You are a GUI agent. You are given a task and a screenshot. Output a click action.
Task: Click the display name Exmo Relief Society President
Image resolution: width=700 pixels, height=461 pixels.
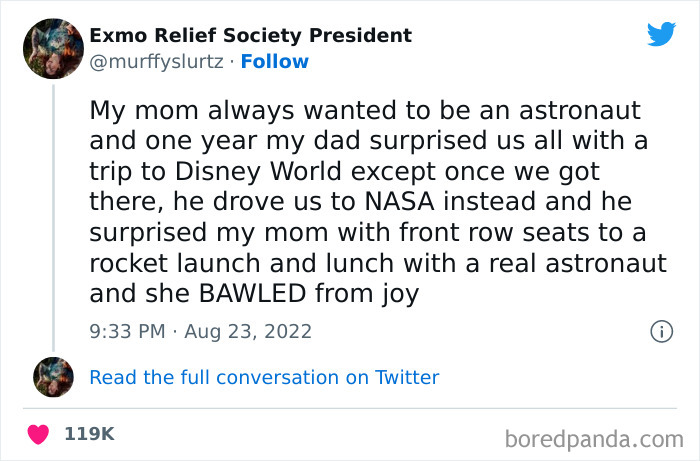250,35
